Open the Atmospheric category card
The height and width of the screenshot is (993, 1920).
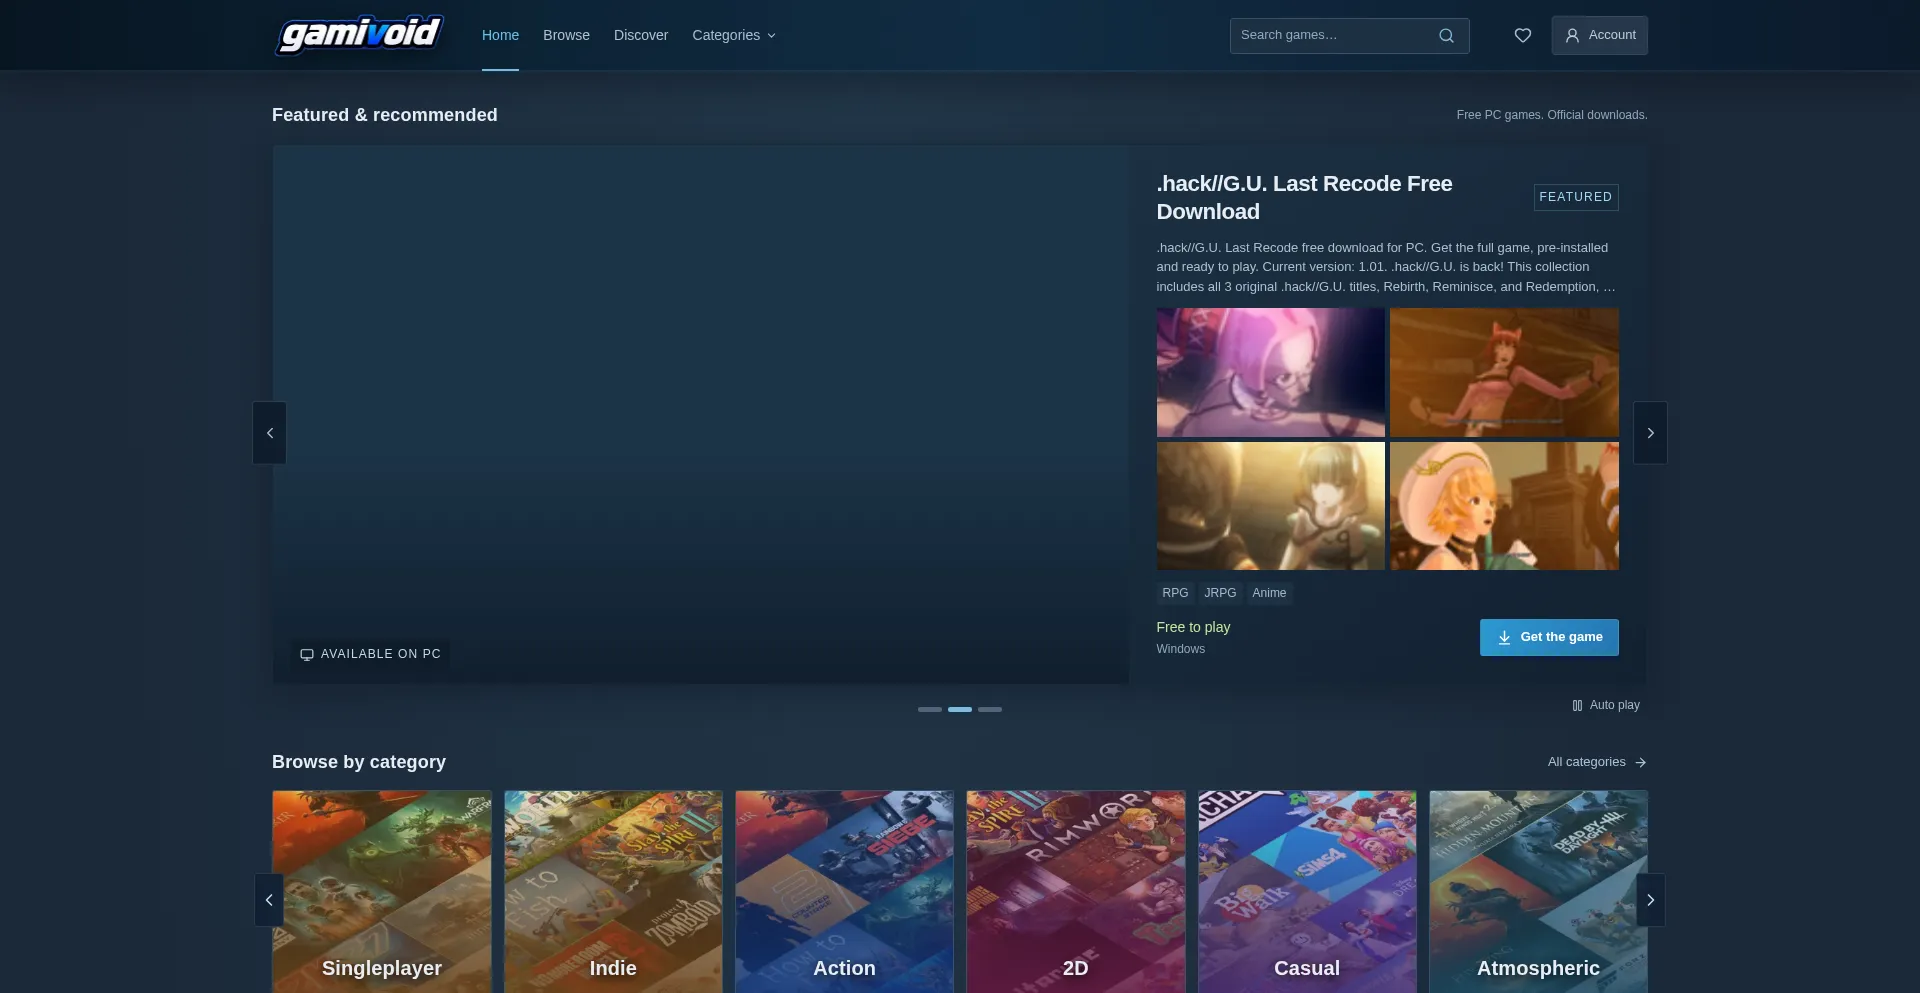tap(1538, 892)
